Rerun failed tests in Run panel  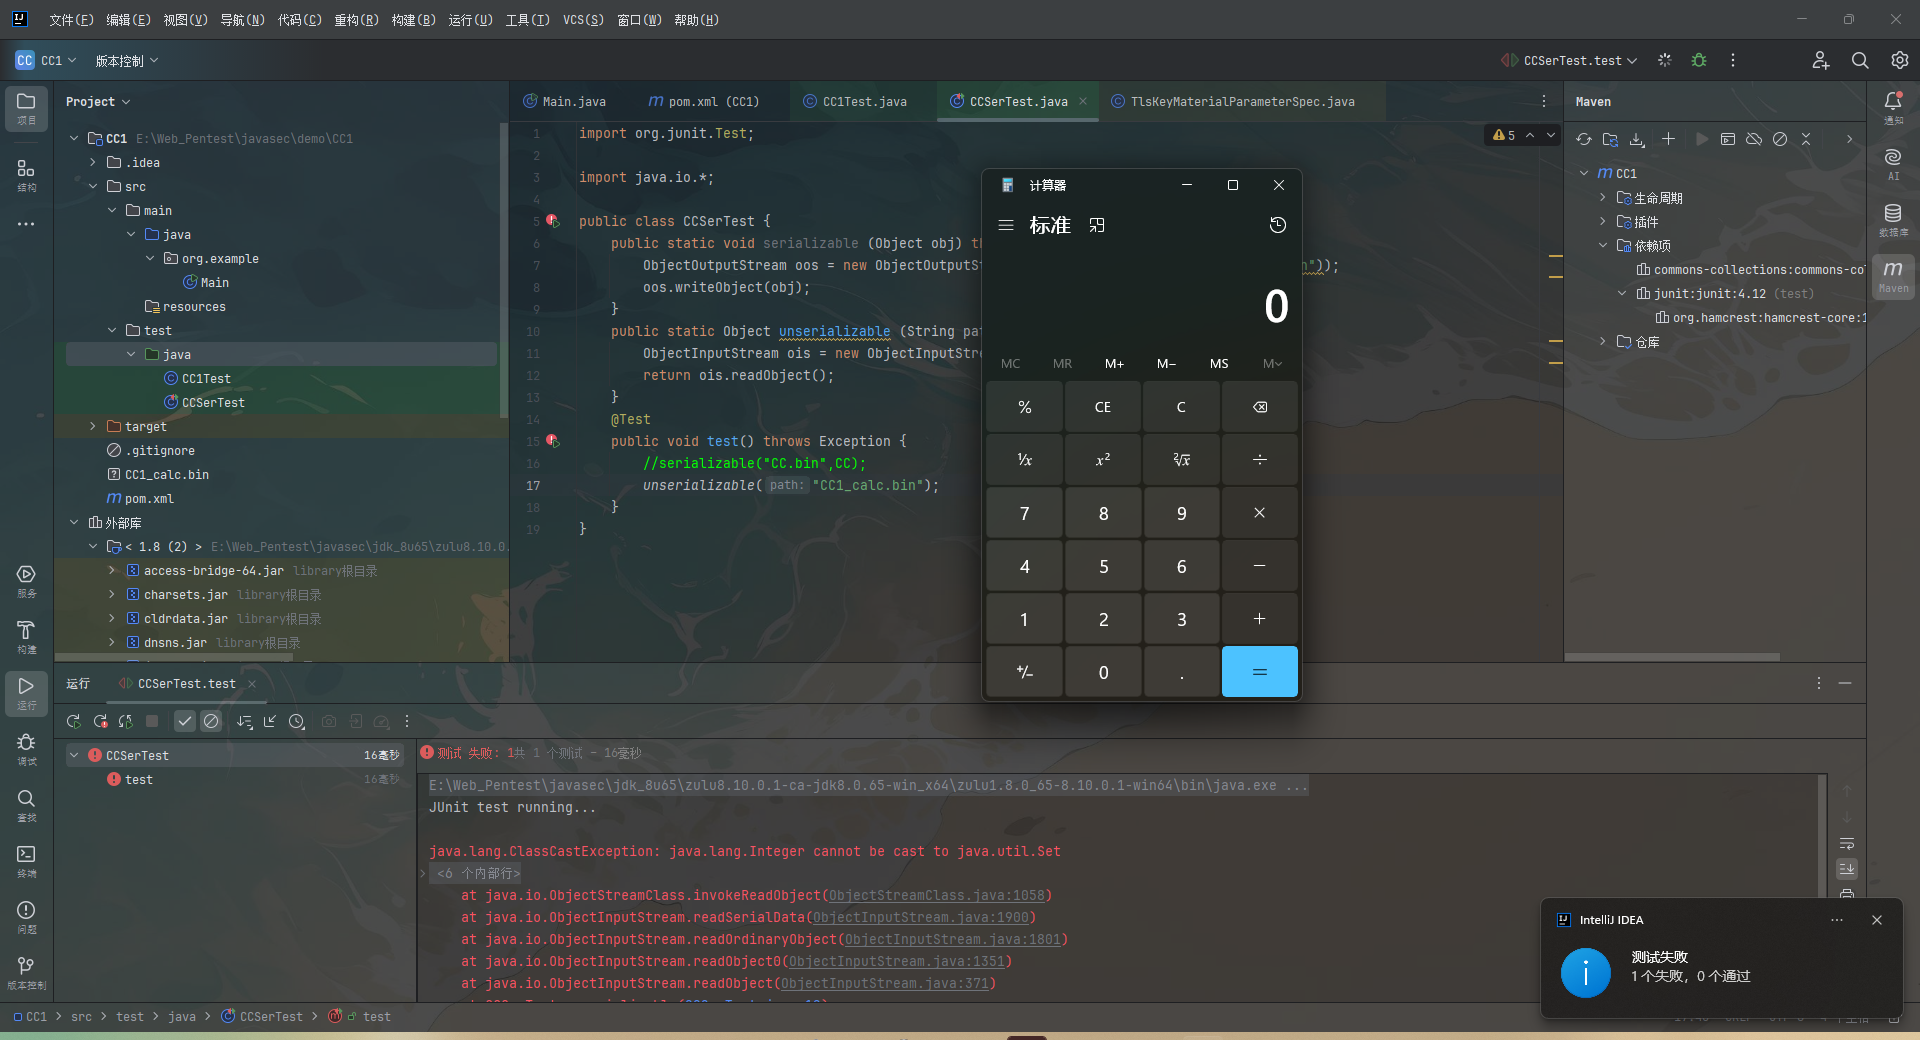pyautogui.click(x=100, y=721)
